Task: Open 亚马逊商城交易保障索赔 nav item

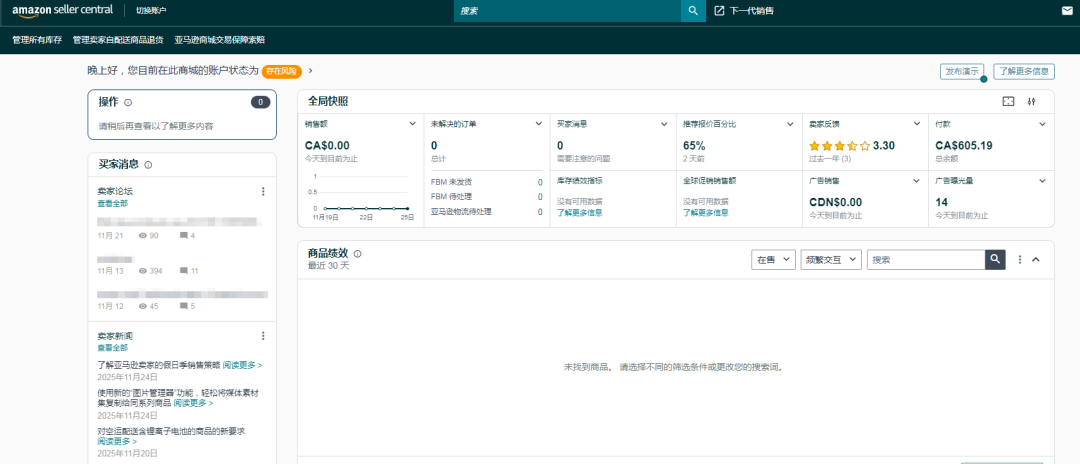Action: pos(220,40)
